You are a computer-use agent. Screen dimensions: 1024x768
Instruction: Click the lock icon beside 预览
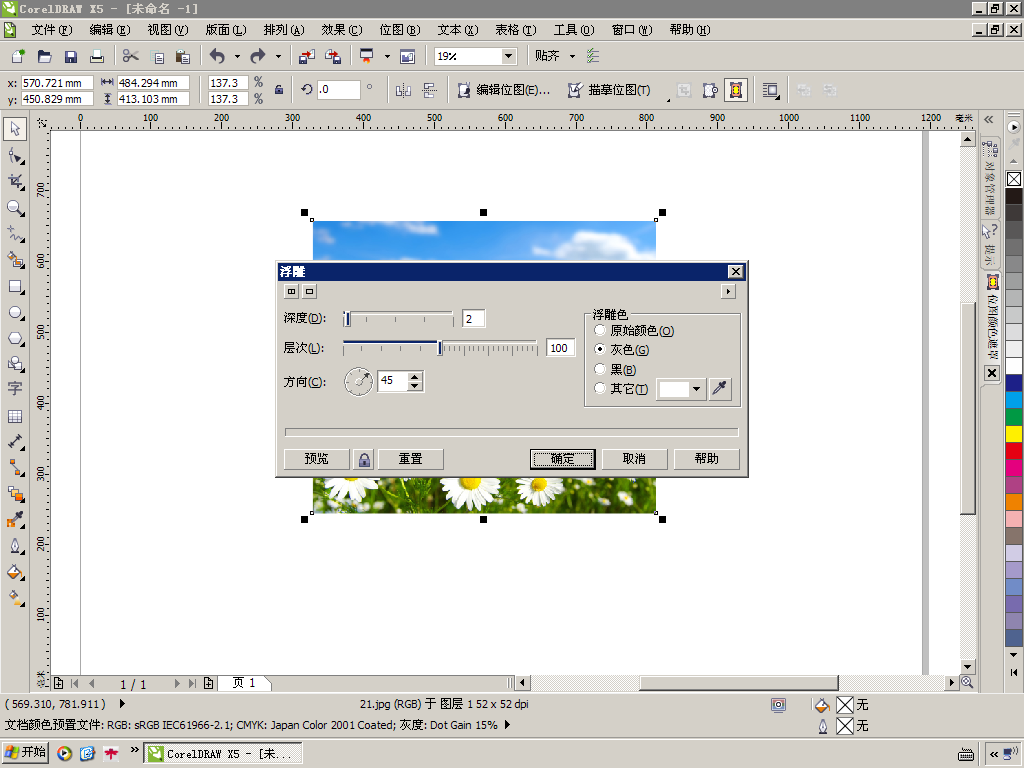coord(364,459)
